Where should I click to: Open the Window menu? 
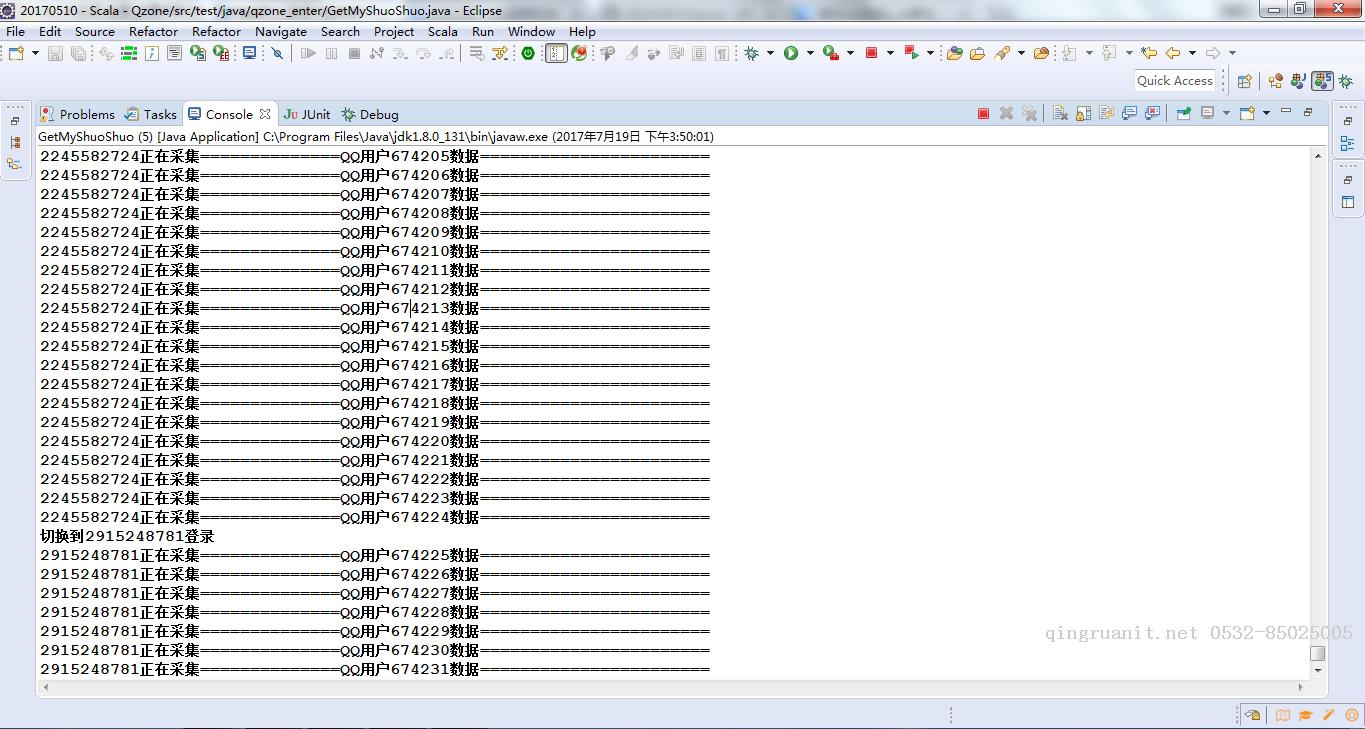531,31
